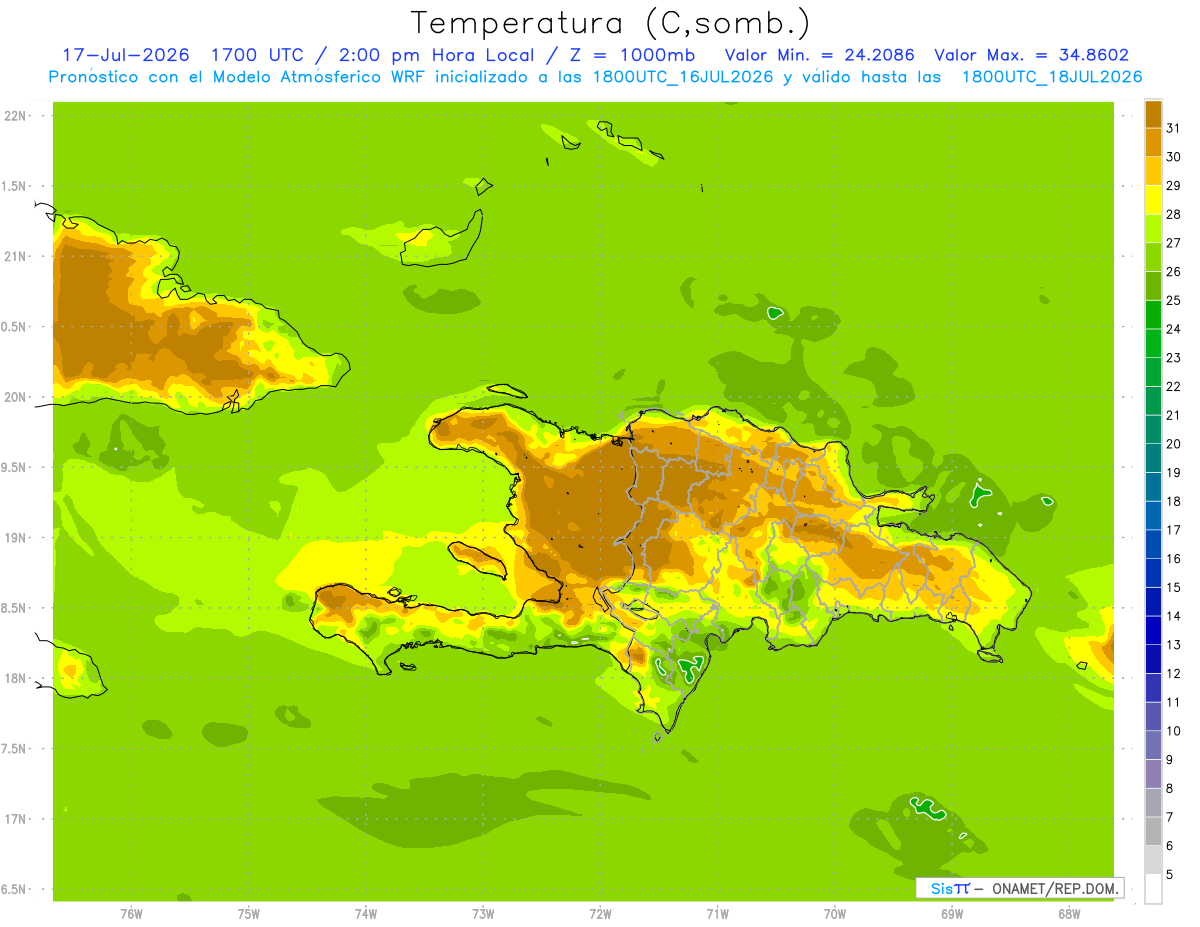Pick the color bar segment between 30 and 31
Screen dimensions: 1200x927
(x=1153, y=142)
